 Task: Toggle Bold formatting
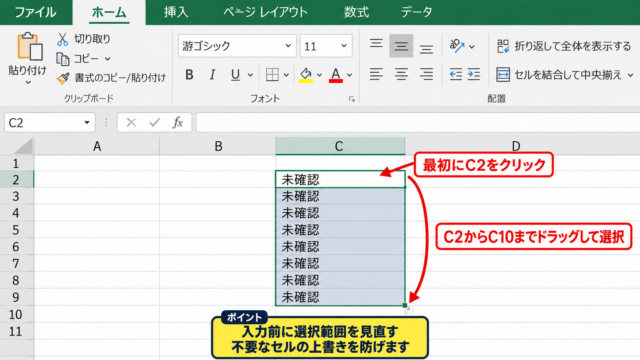189,75
